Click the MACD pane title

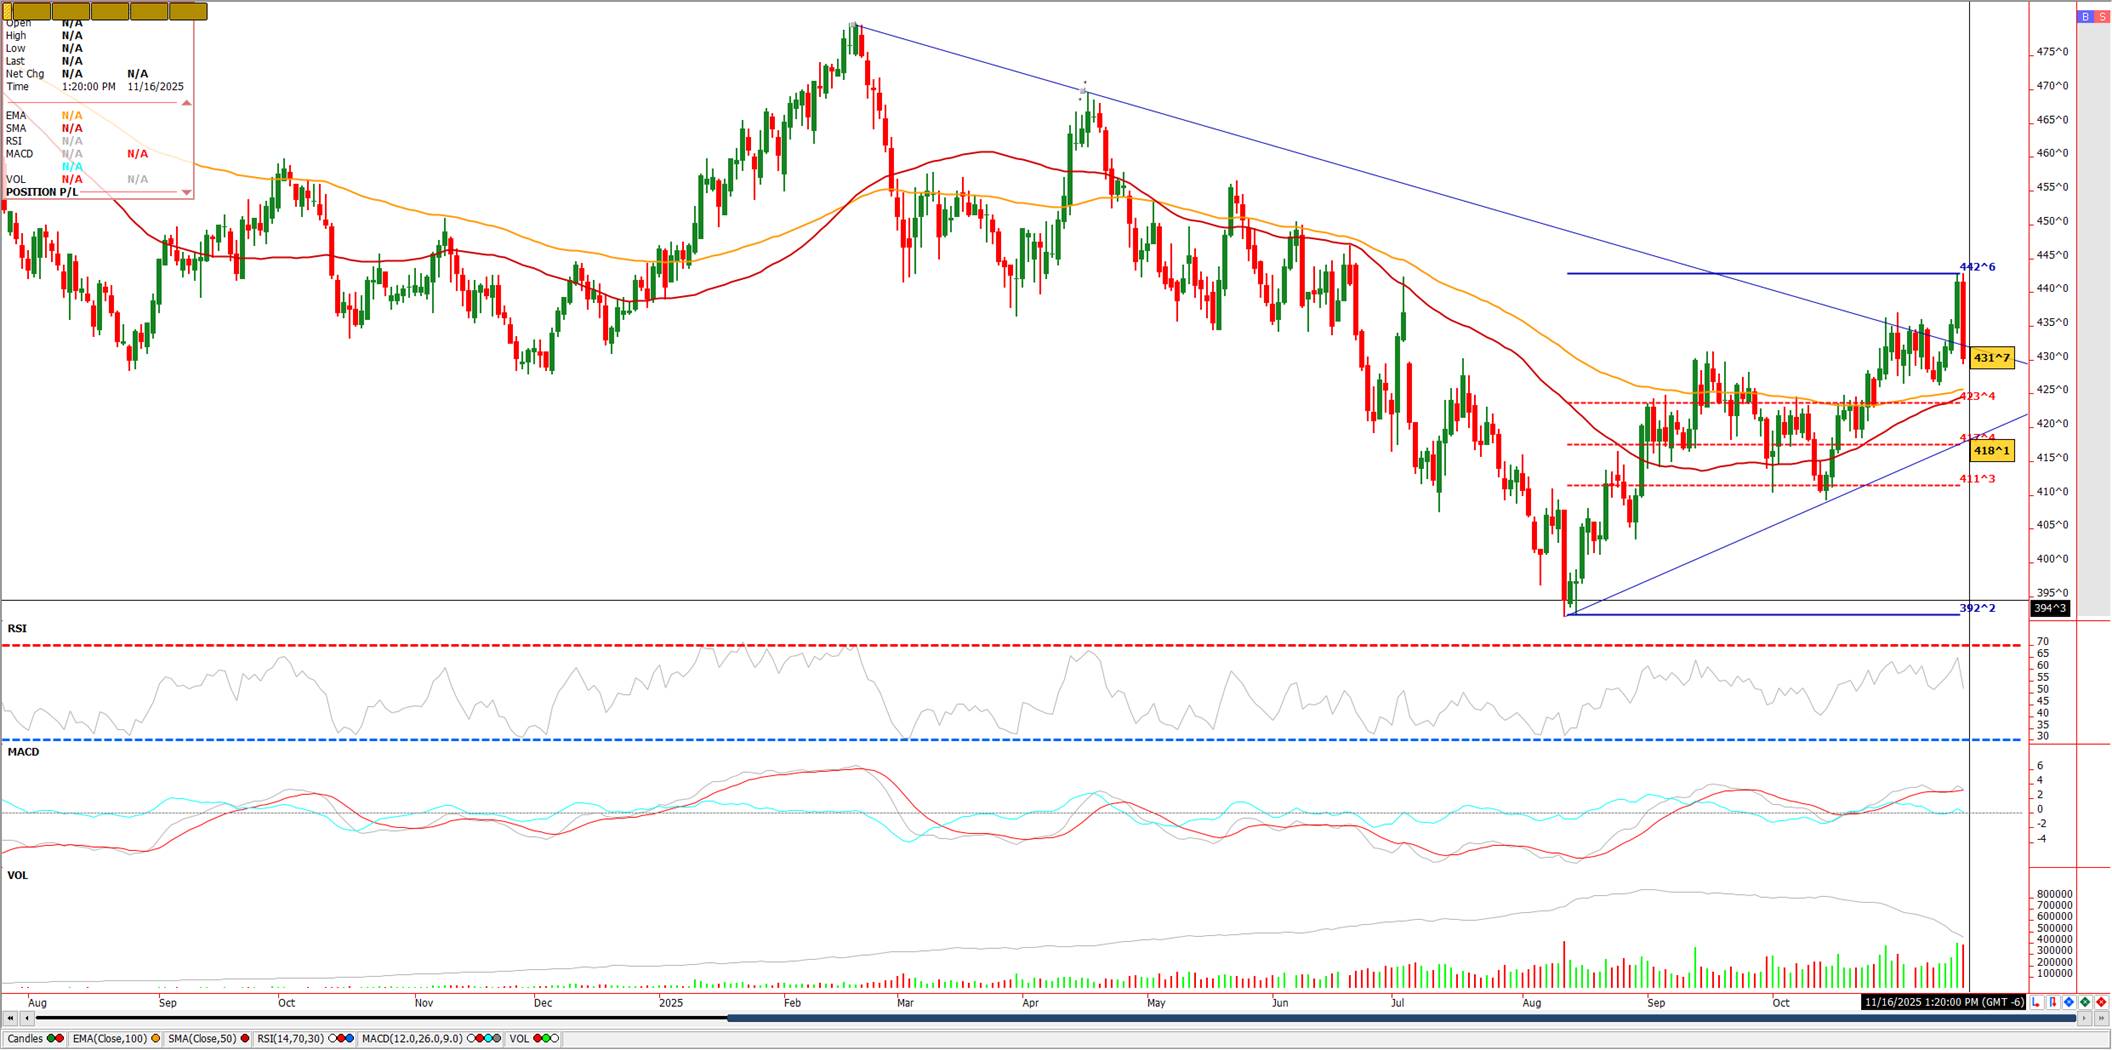pos(23,752)
